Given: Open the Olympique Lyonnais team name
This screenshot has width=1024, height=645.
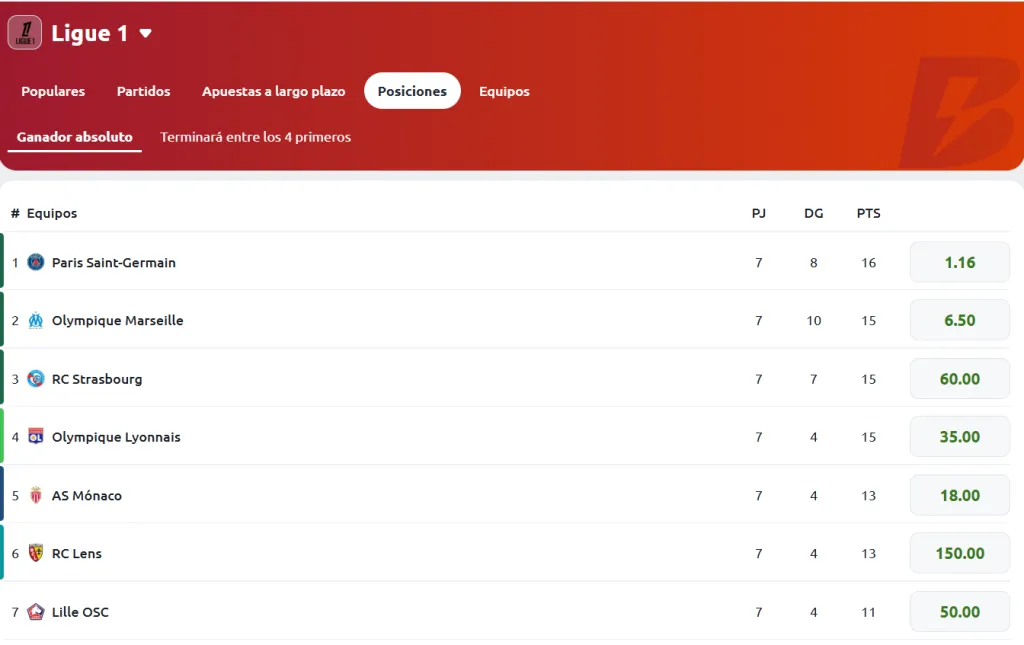Looking at the screenshot, I should pos(116,437).
